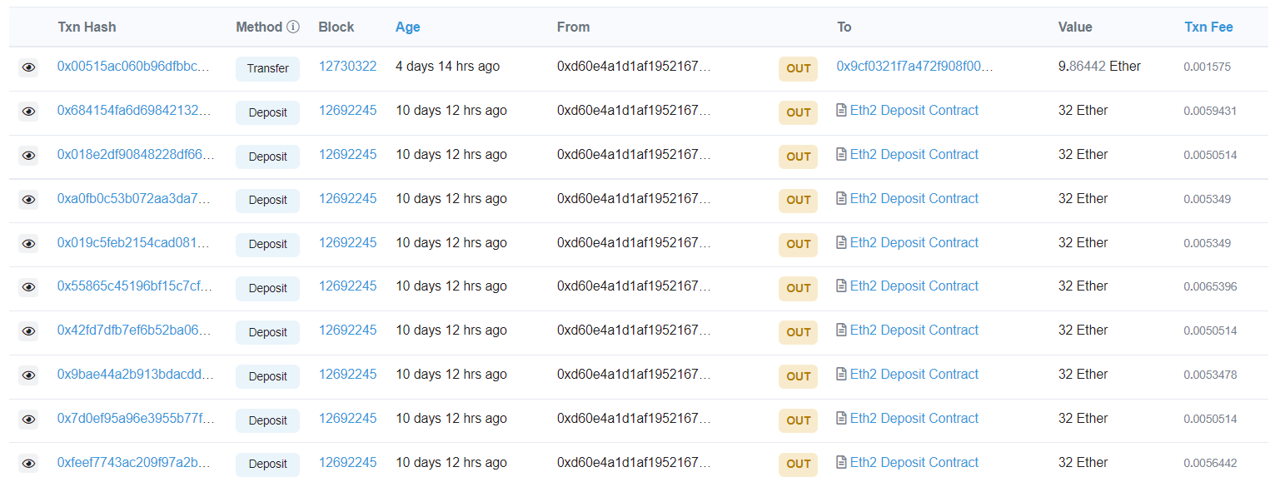
Task: Switch Txn Fee column header display
Action: click(1208, 27)
